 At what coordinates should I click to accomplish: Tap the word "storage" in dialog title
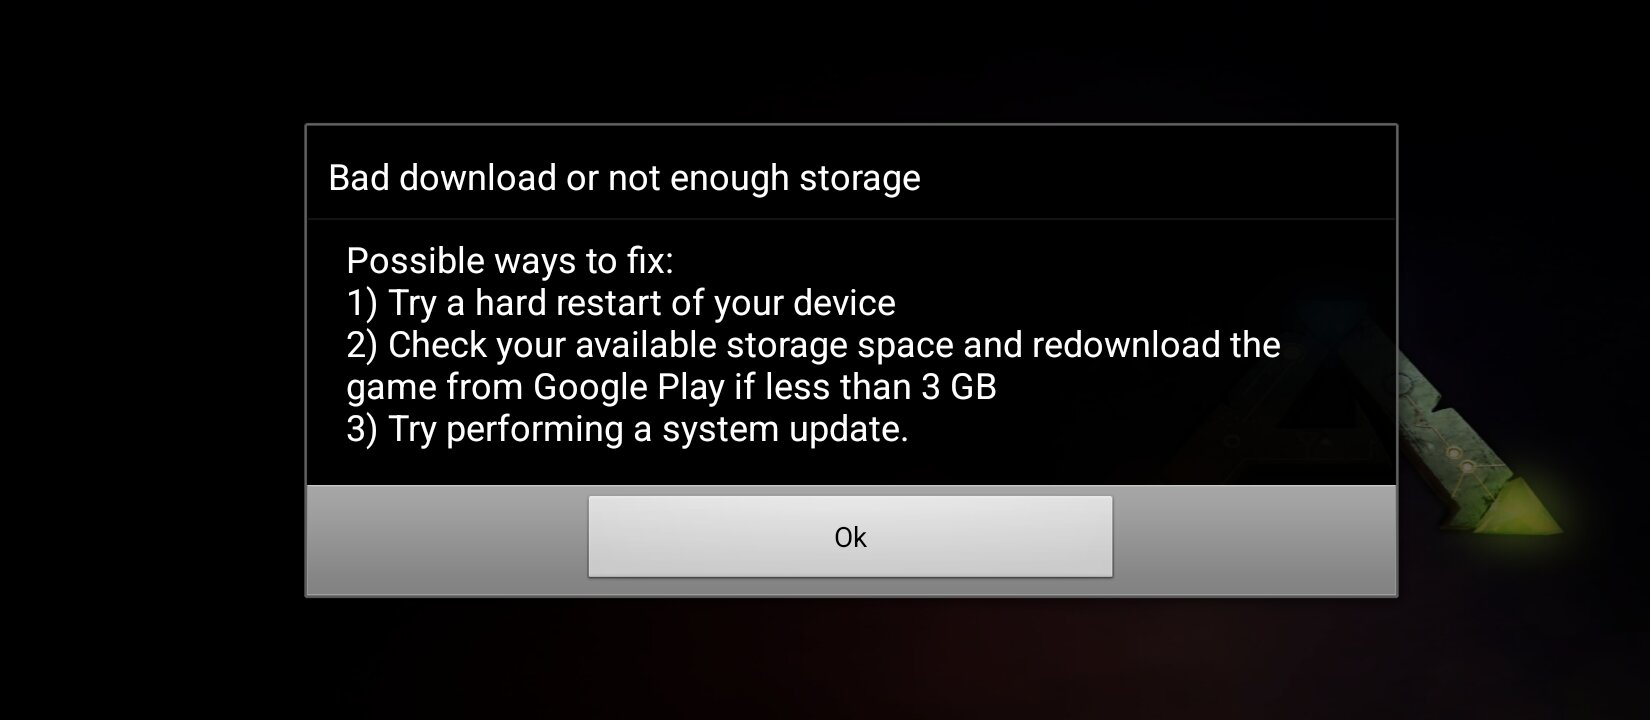coord(859,179)
